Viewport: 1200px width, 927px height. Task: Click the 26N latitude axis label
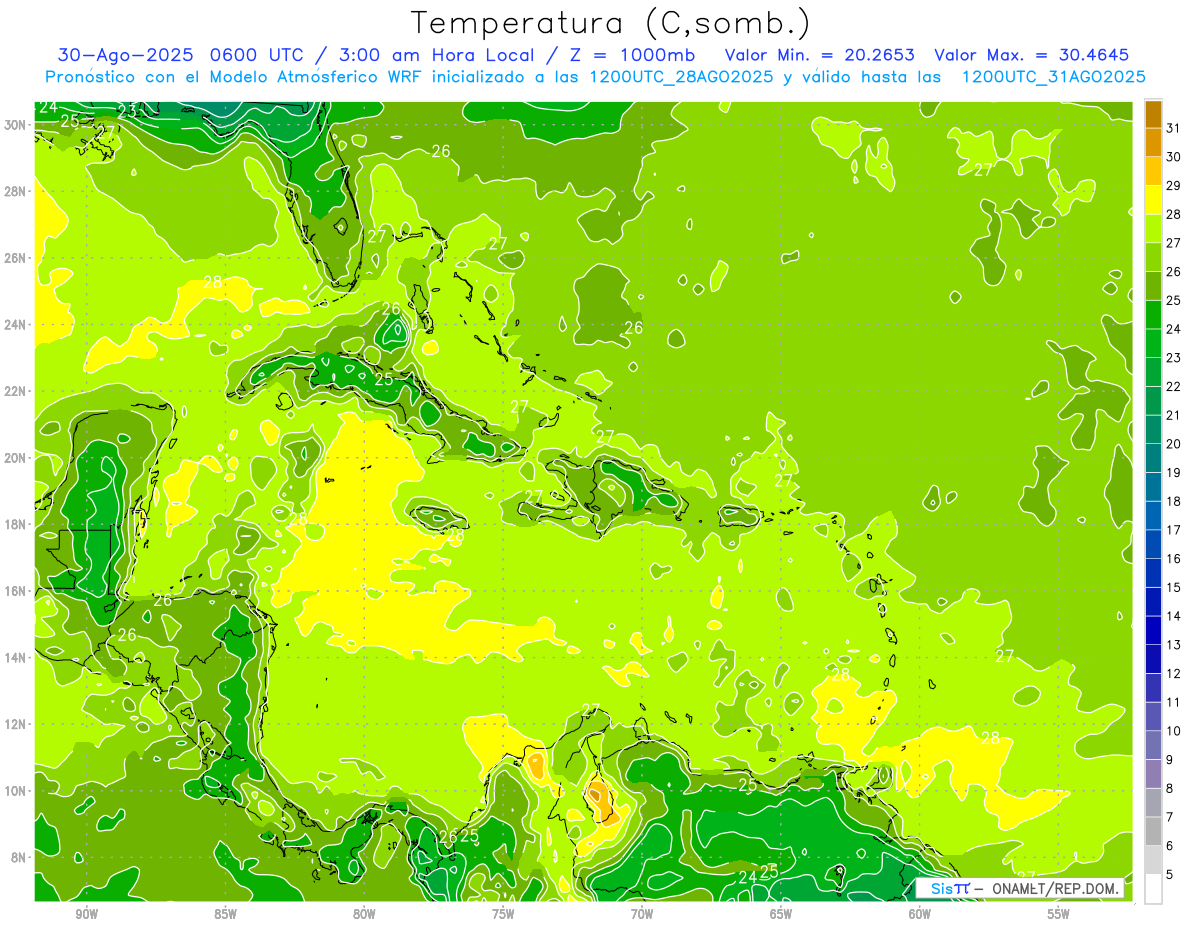click(15, 258)
